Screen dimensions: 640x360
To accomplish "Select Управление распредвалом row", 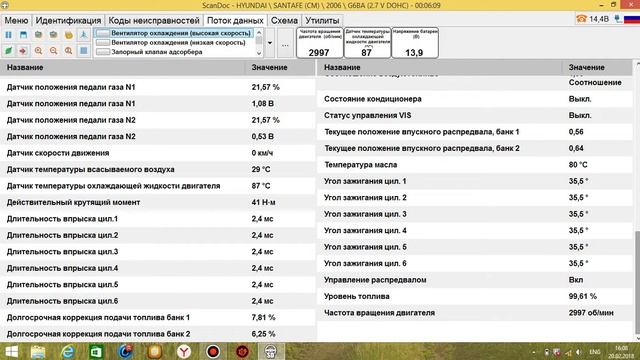I will click(x=475, y=280).
